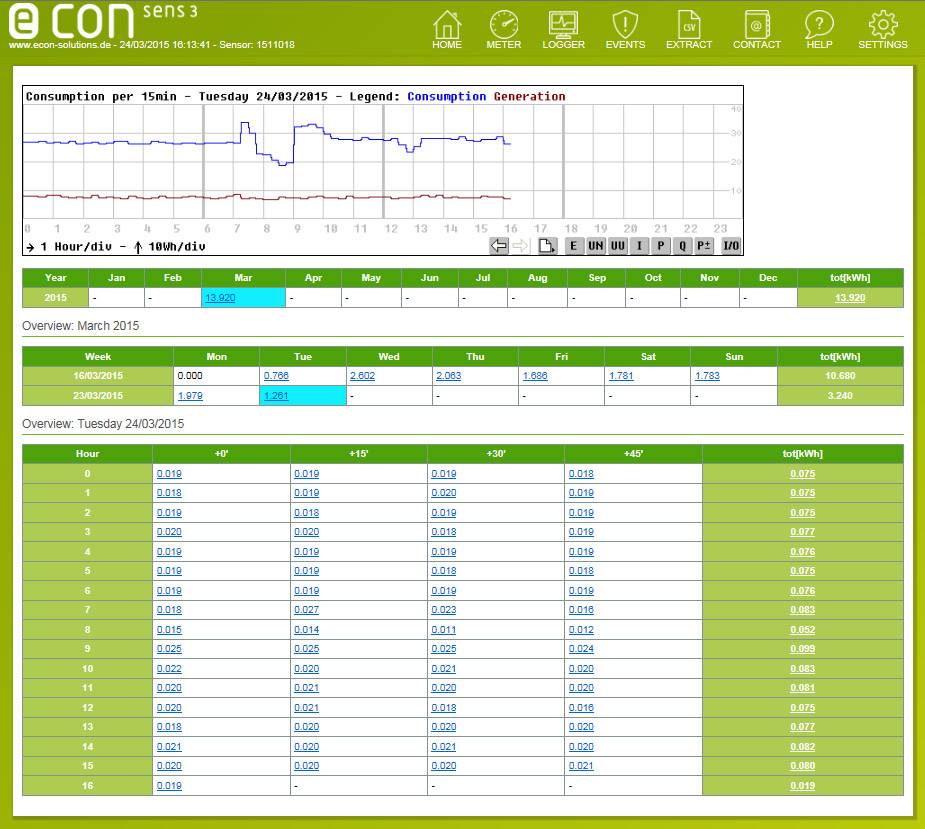Open the CONTACT address book icon
The height and width of the screenshot is (829, 925).
pos(757,29)
